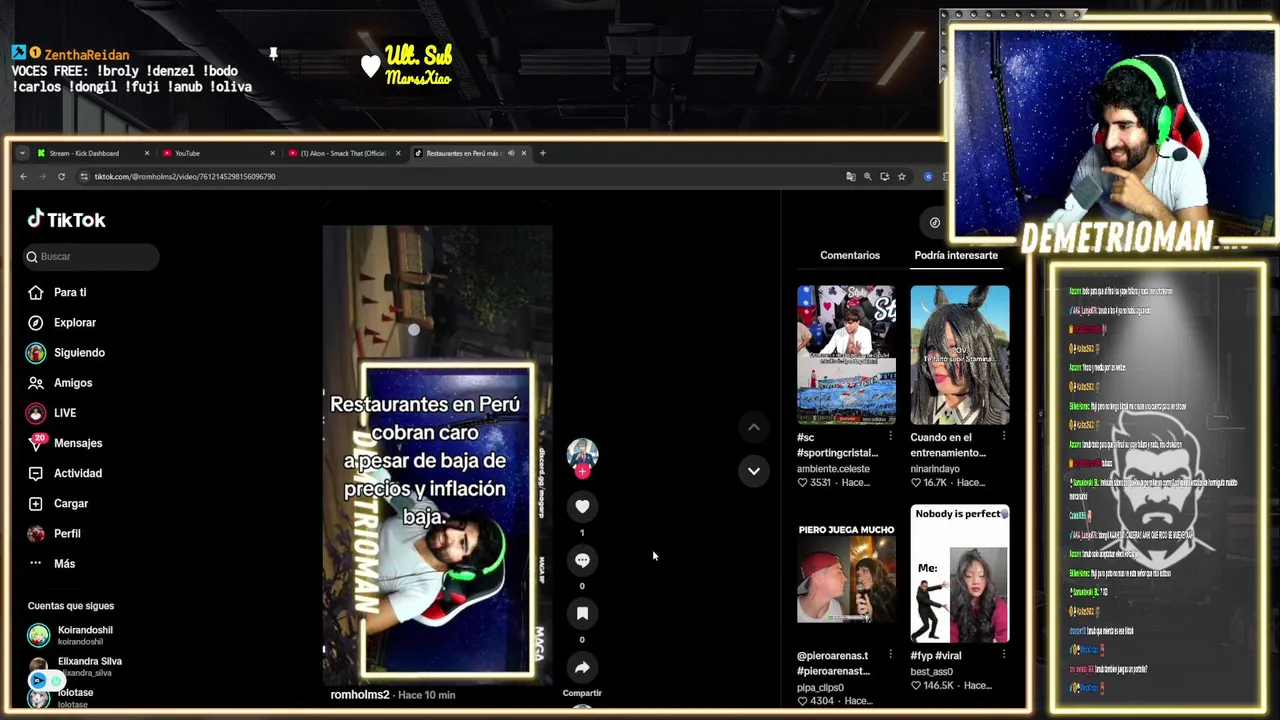Save video with the bookmark icon
Image resolution: width=1280 pixels, height=720 pixels.
(x=582, y=613)
